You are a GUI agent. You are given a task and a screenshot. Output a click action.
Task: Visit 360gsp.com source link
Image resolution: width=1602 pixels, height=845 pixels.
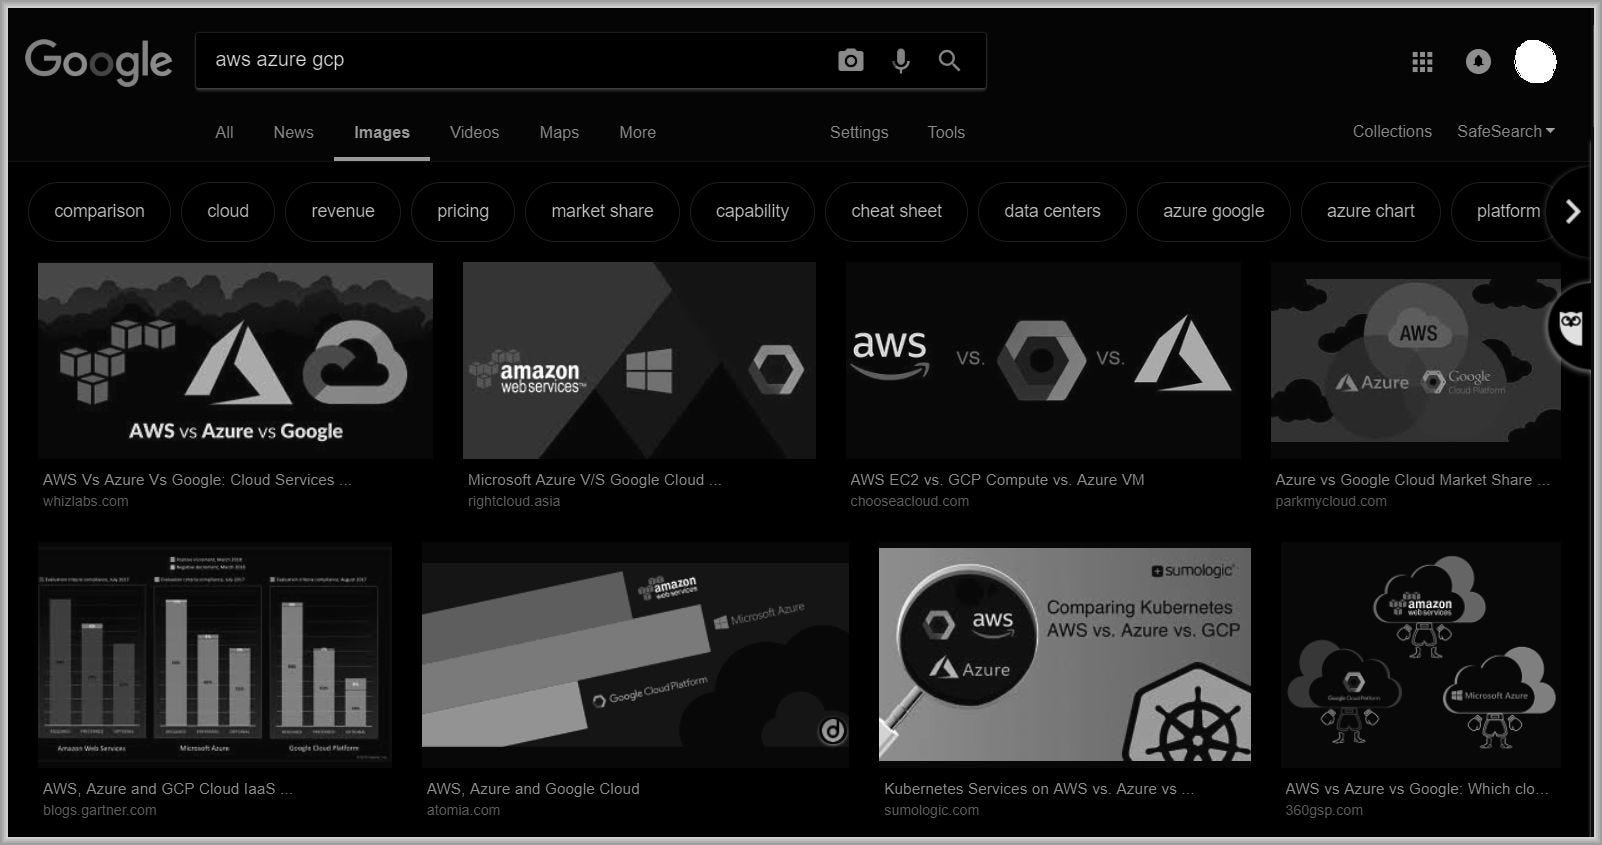pyautogui.click(x=1324, y=810)
